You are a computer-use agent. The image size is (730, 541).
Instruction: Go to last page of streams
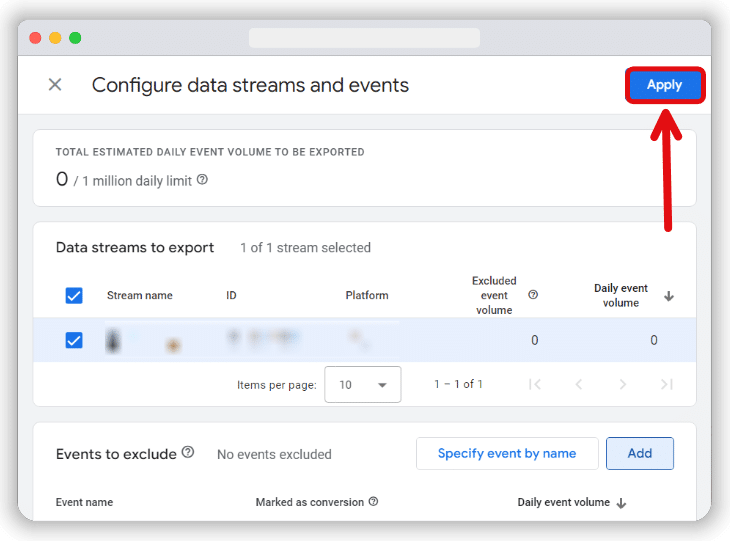(x=667, y=384)
